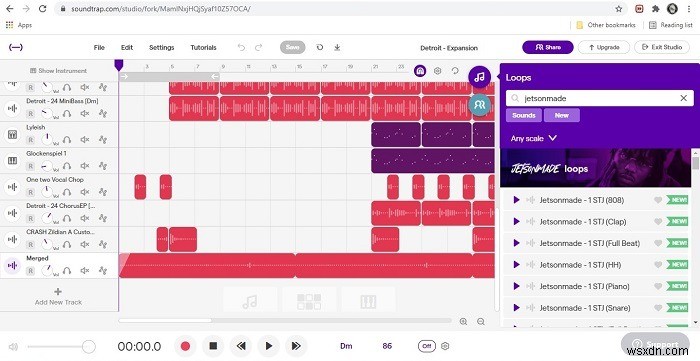The image size is (700, 361).
Task: Mute the Glockenspiel 1 track
Action: click(x=85, y=166)
